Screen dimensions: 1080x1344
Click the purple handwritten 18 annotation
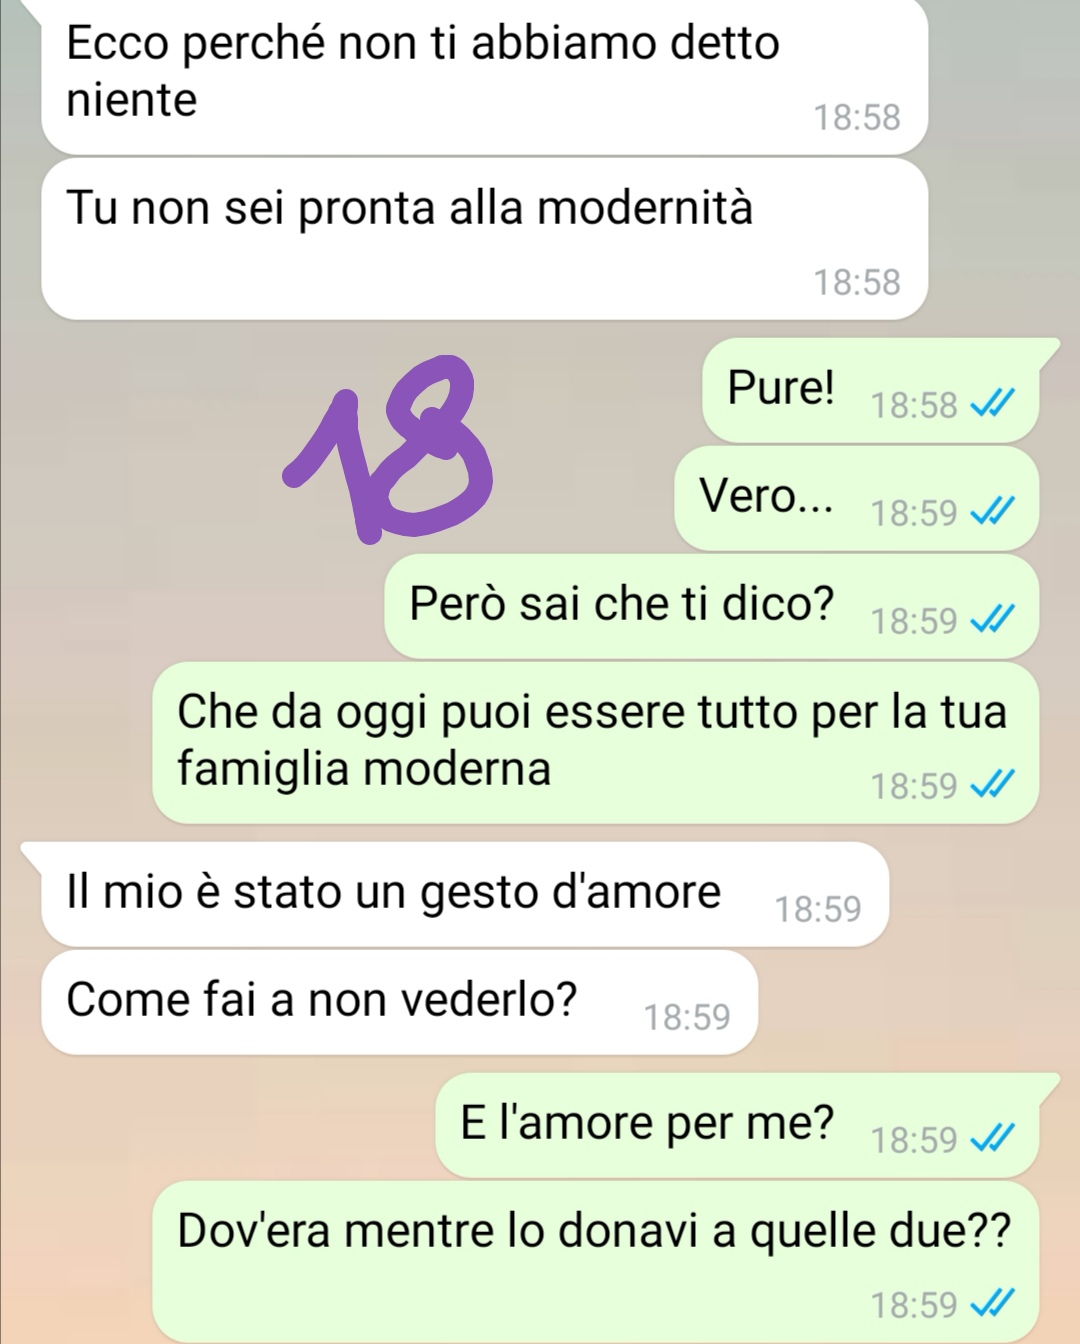tap(388, 448)
